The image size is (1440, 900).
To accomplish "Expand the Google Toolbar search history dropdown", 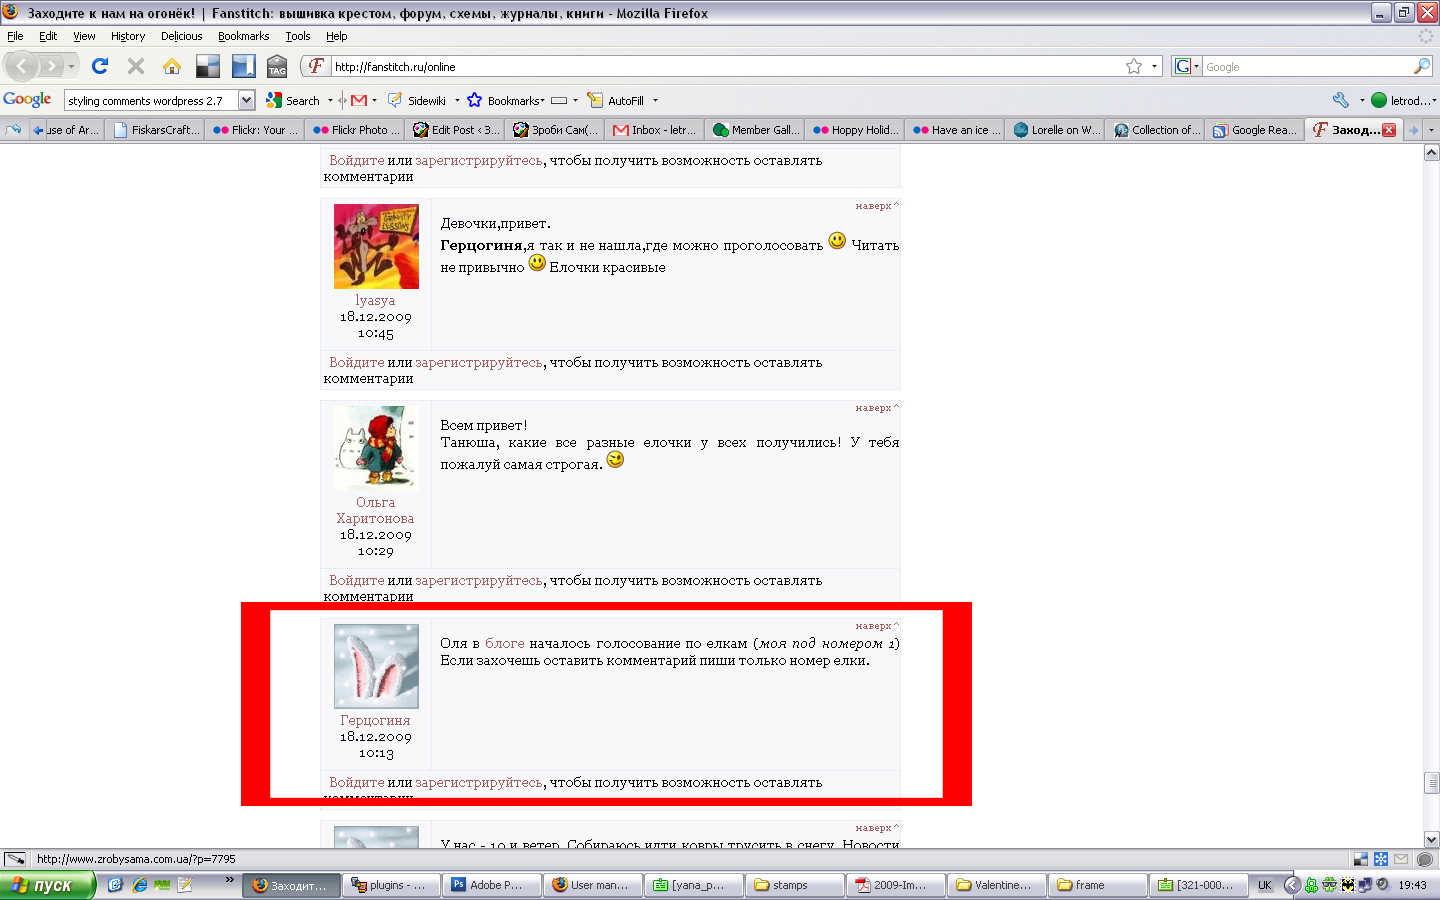I will 246,100.
